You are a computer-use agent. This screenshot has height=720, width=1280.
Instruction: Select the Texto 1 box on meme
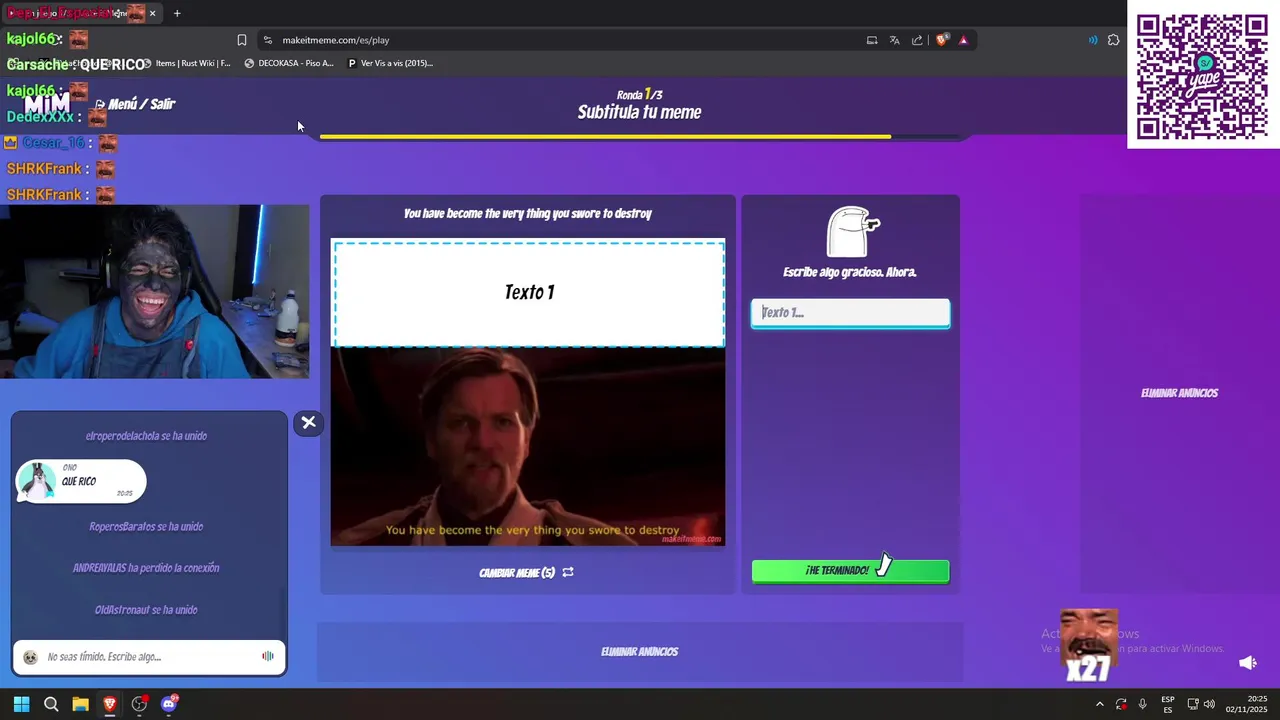[529, 292]
